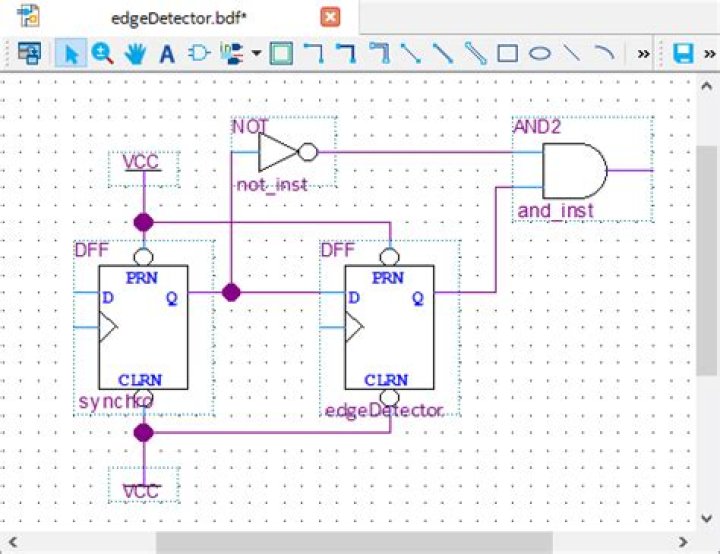Image resolution: width=720 pixels, height=554 pixels.
Task: Click the junction dot below synchro CLRN
Action: click(143, 433)
